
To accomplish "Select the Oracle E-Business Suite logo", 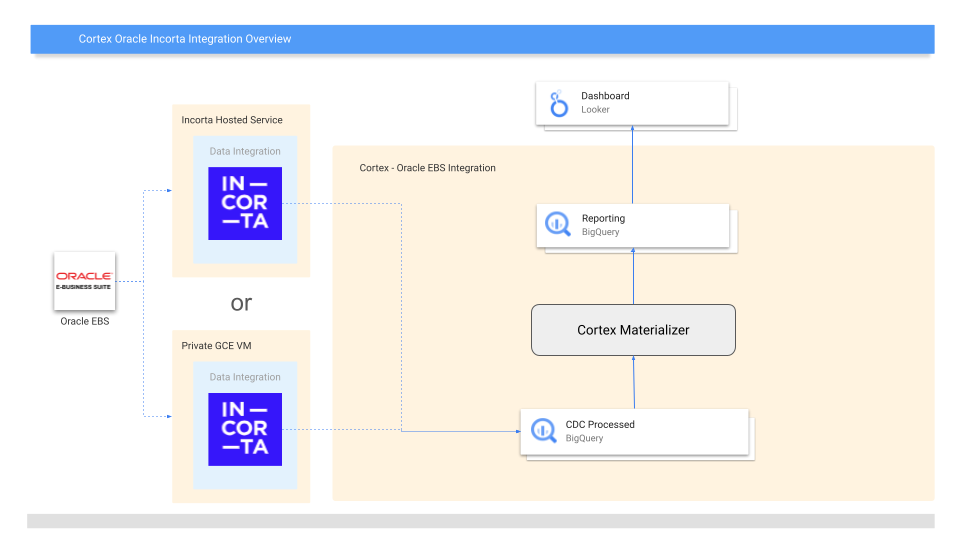I will (85, 281).
